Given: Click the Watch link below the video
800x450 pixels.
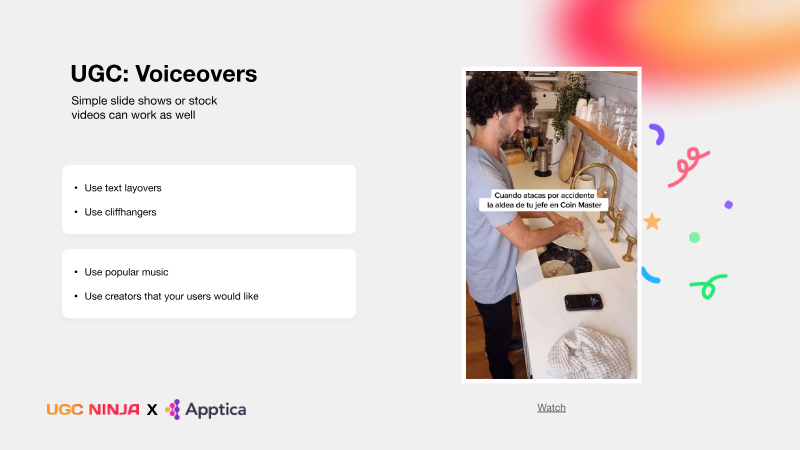Looking at the screenshot, I should pos(551,408).
